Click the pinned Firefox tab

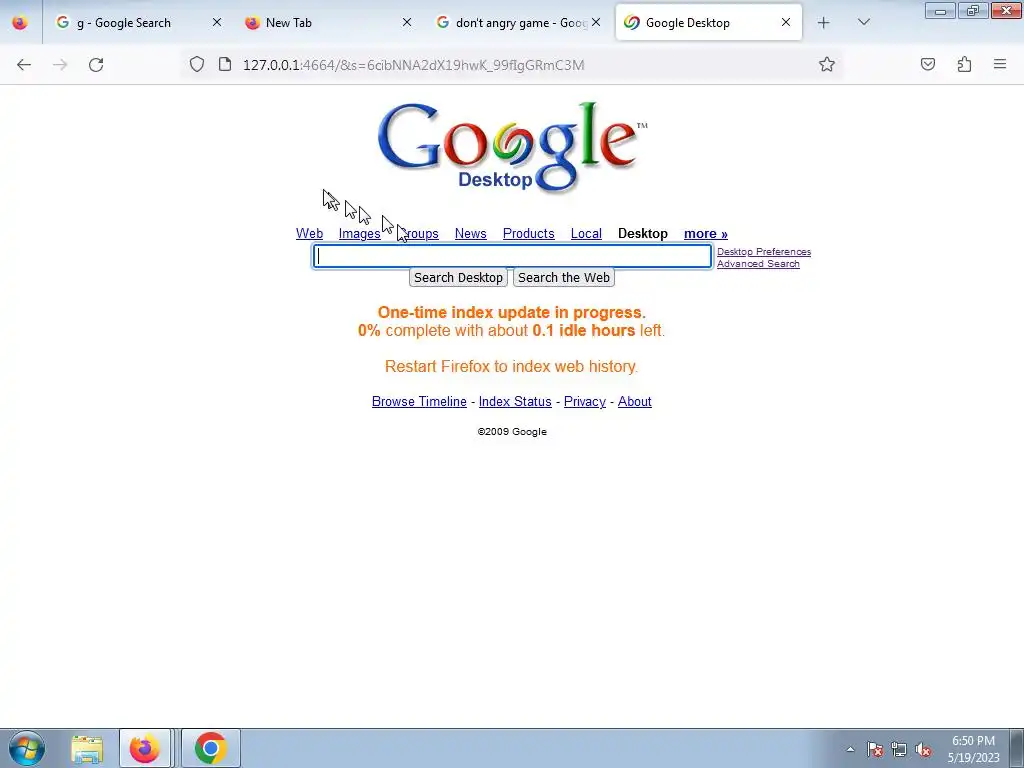coord(20,22)
